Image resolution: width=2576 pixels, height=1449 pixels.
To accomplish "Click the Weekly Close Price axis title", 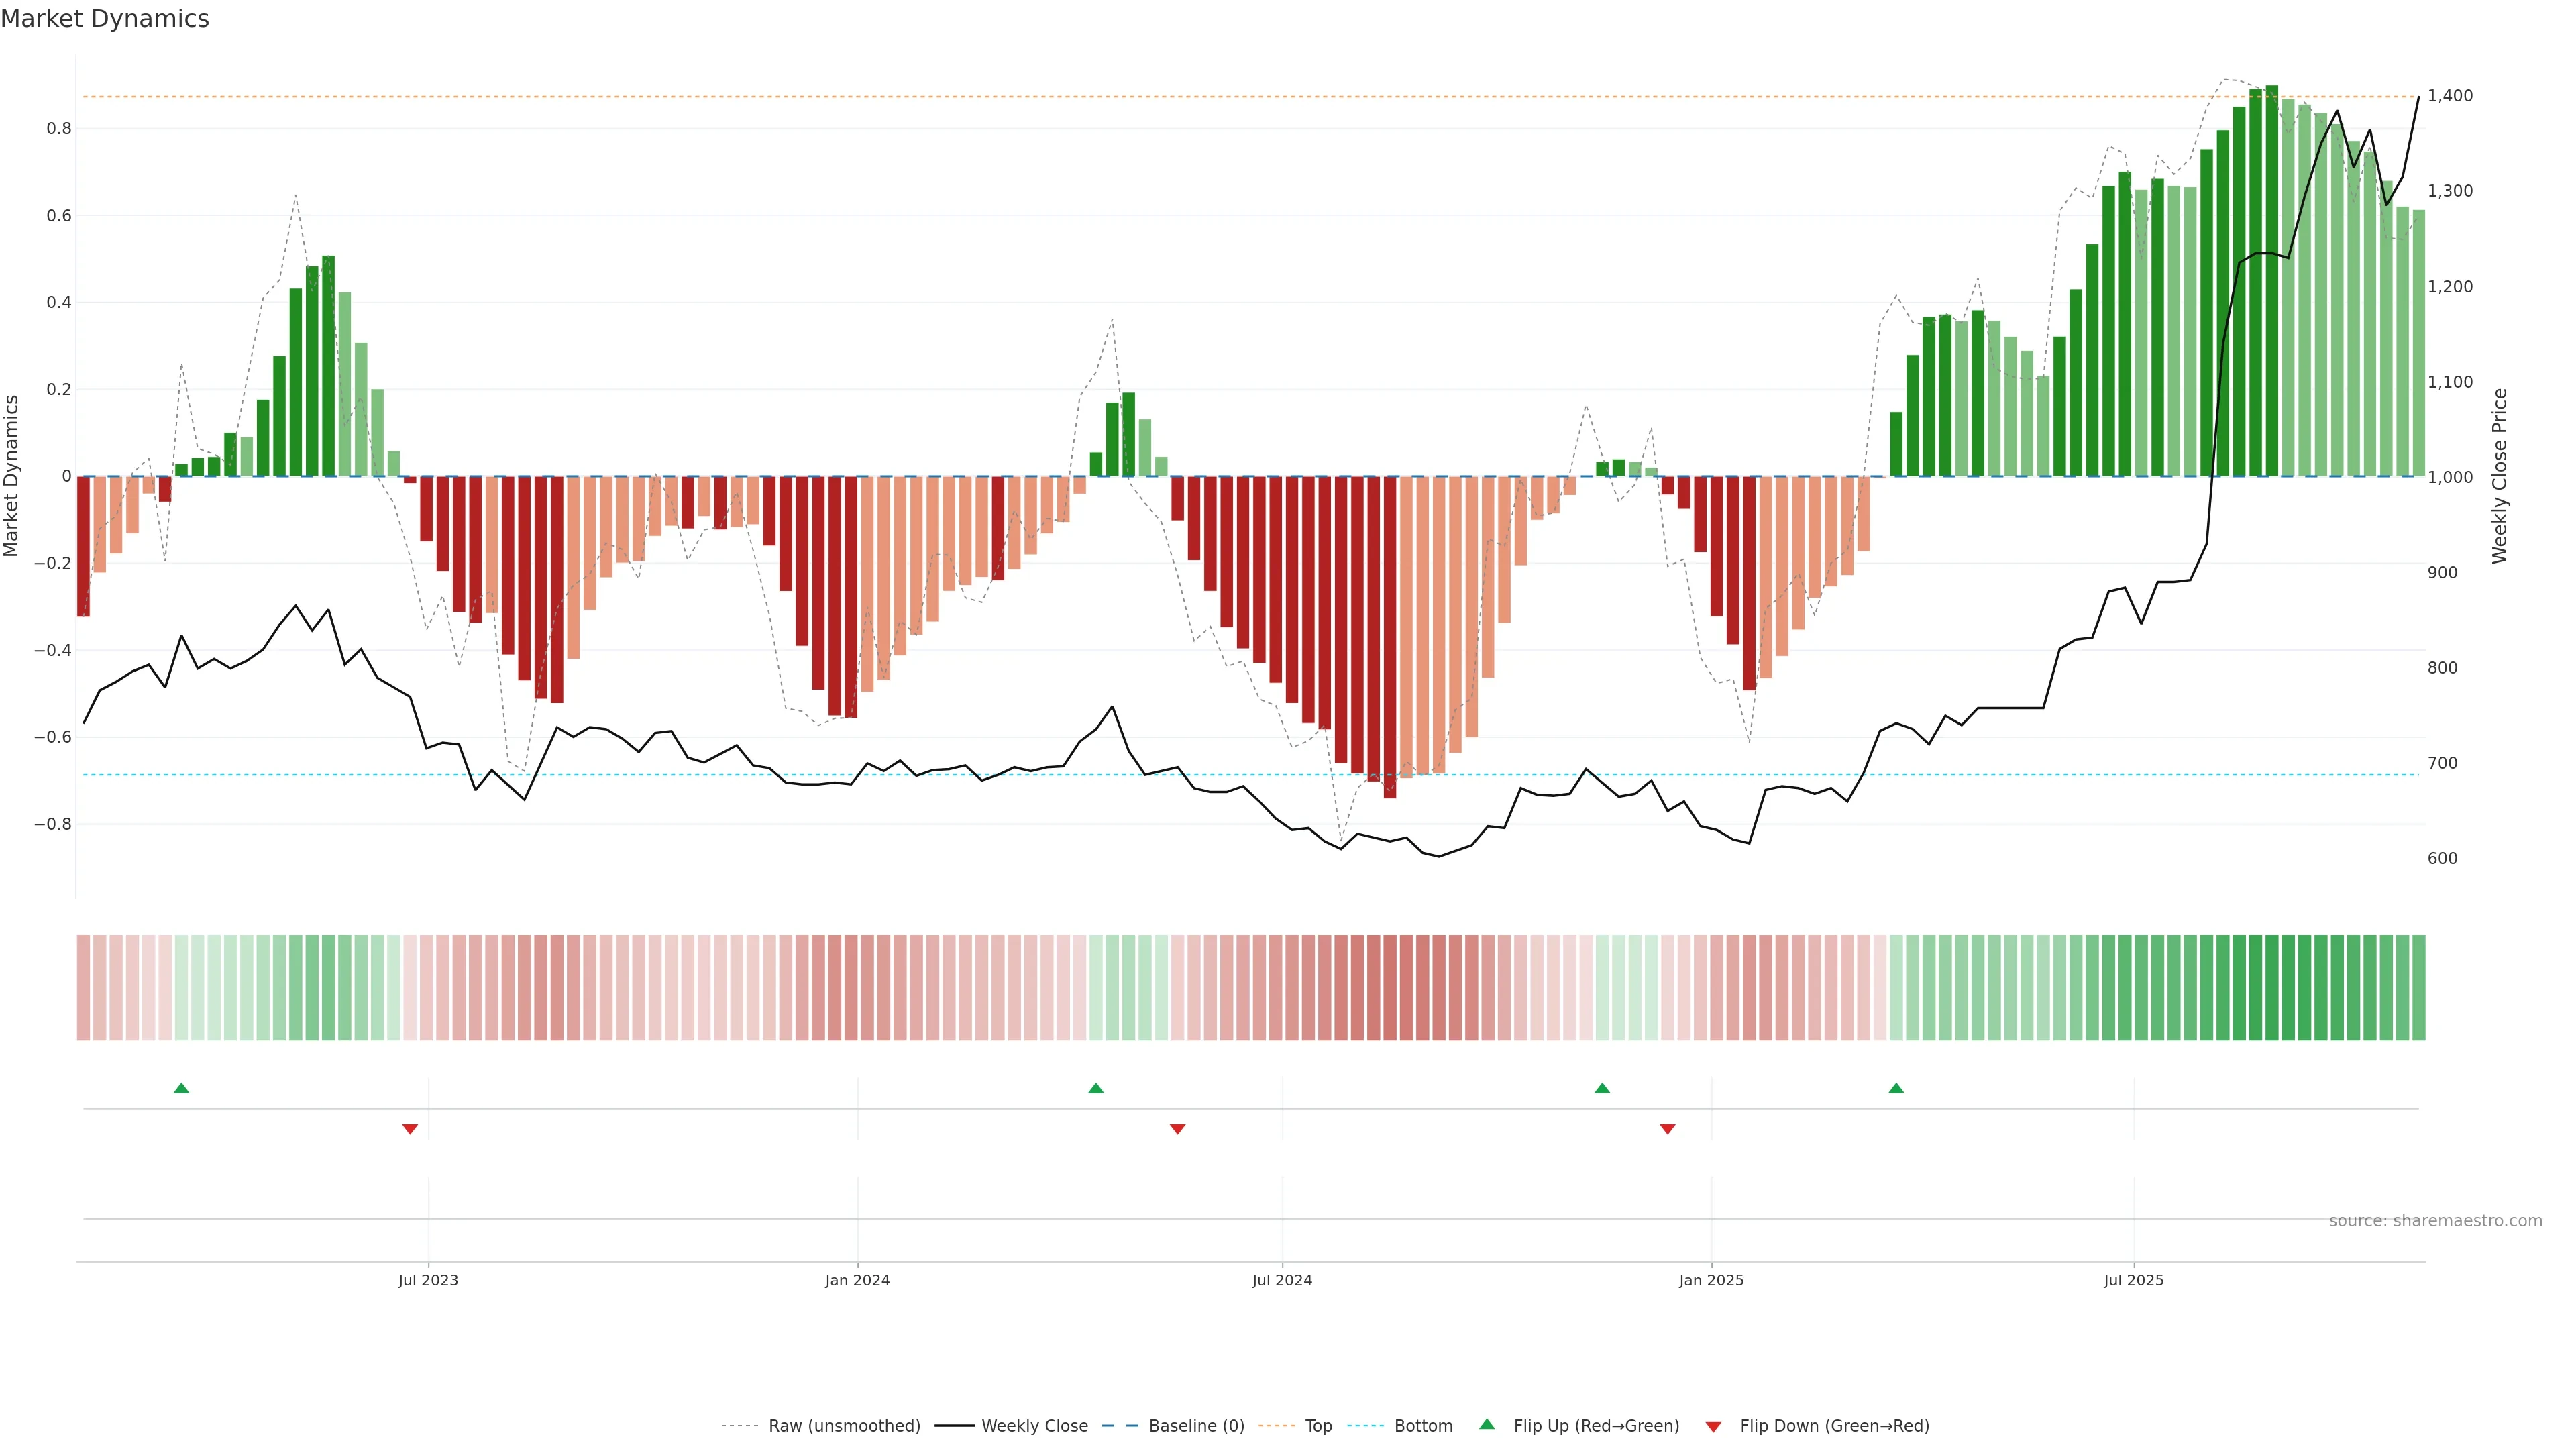I will click(2500, 476).
